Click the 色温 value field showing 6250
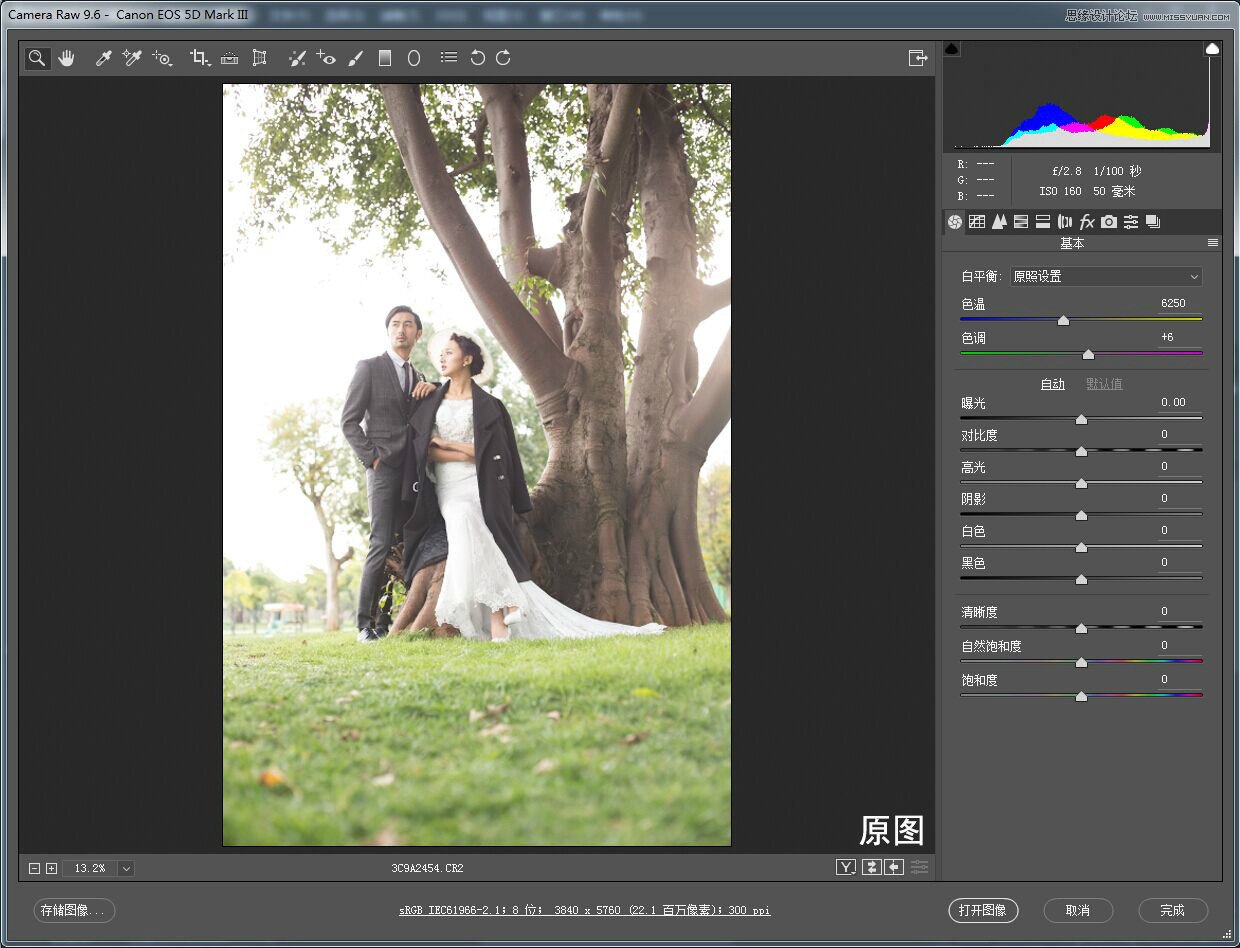Viewport: 1240px width, 948px height. [x=1173, y=304]
